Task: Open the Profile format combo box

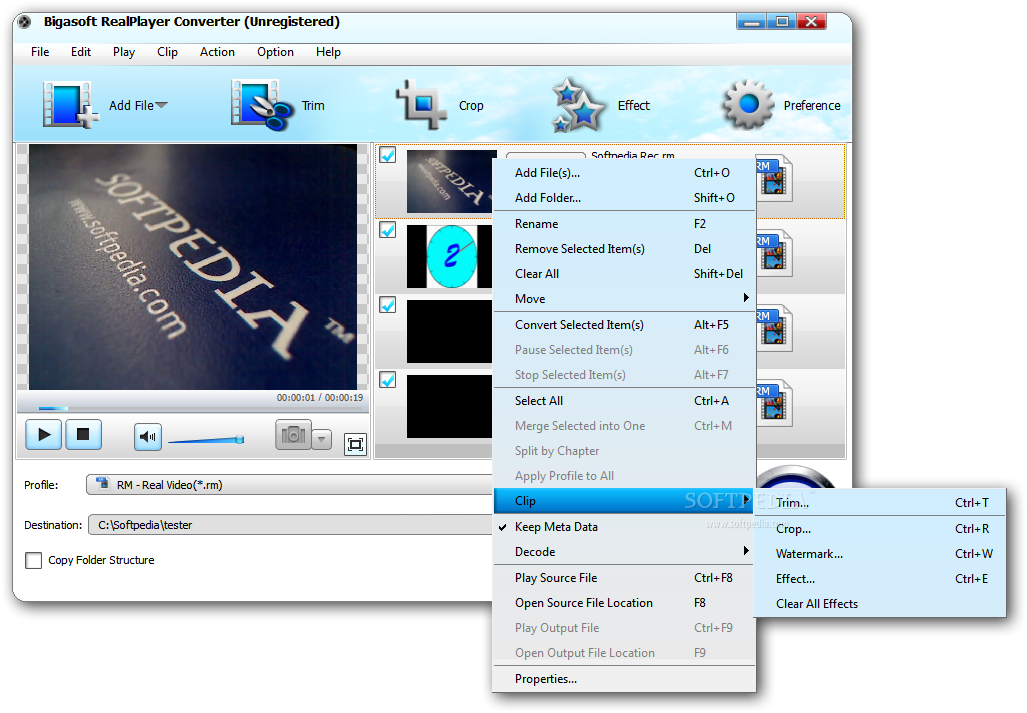Action: (x=289, y=485)
